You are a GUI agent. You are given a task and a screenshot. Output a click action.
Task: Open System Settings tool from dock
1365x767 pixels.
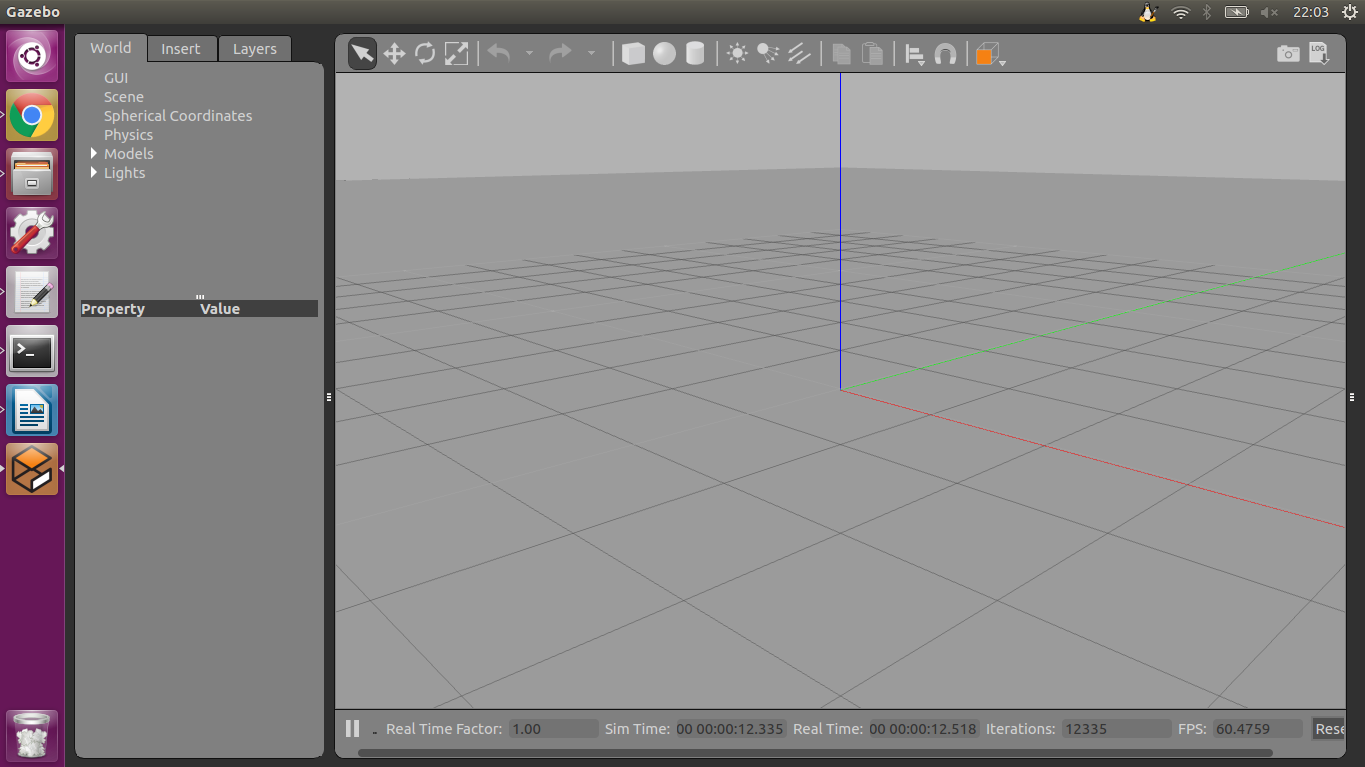click(32, 233)
